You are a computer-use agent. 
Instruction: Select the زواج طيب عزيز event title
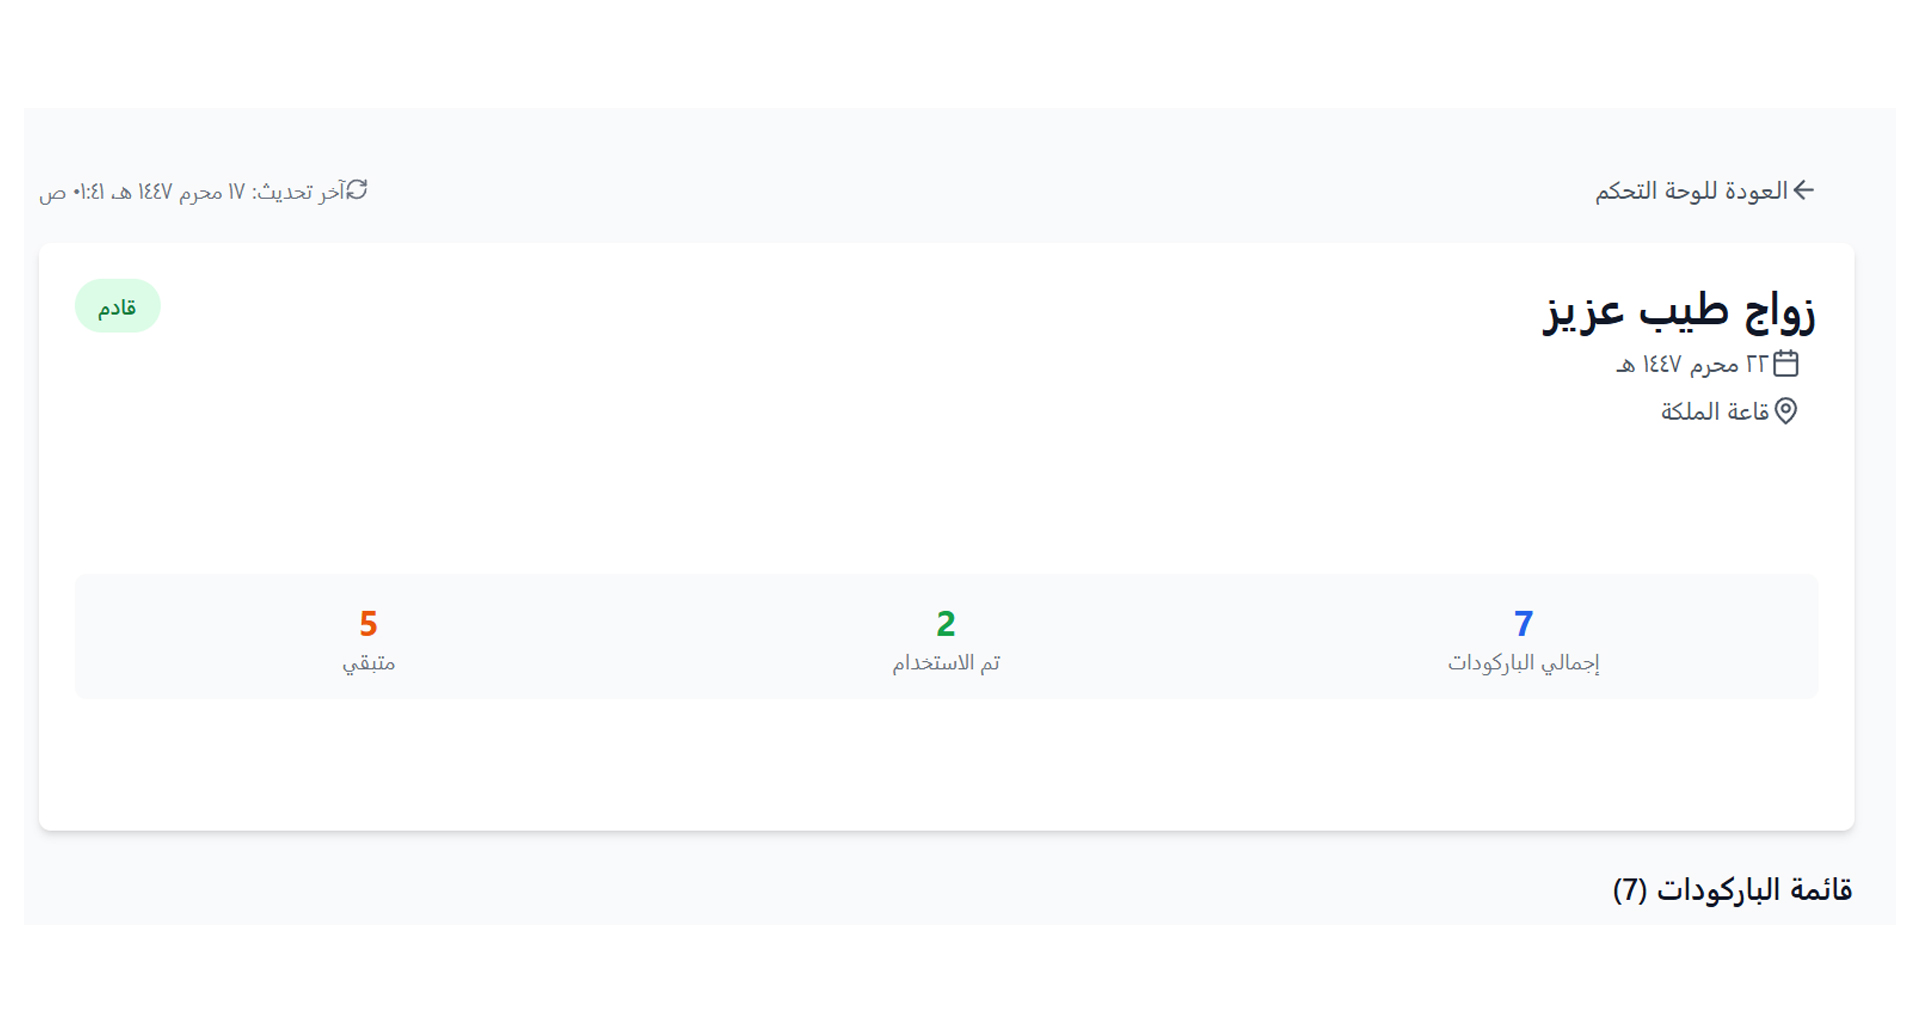tap(1679, 310)
